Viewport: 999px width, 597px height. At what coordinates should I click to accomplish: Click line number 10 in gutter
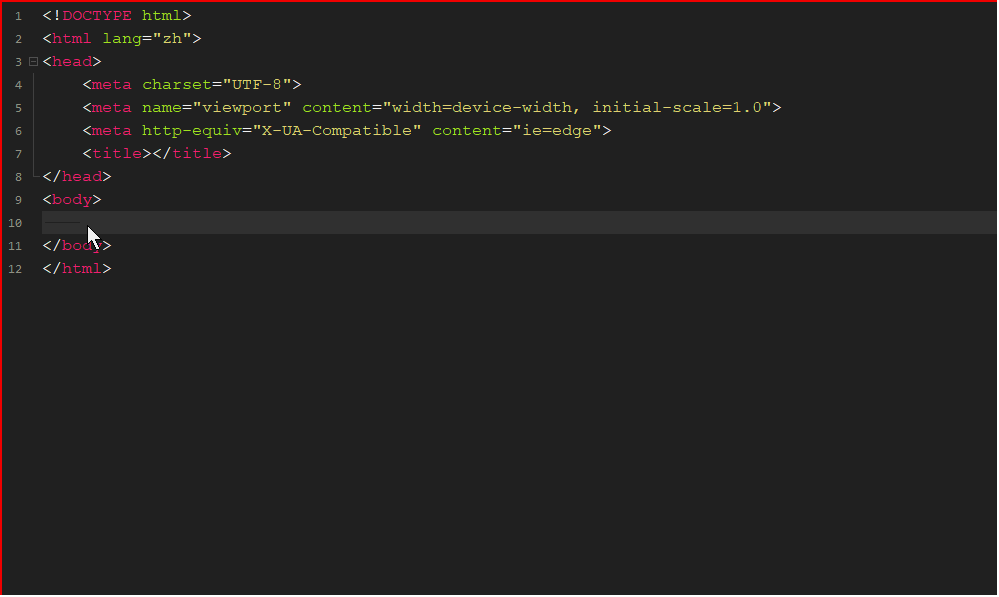pyautogui.click(x=15, y=222)
